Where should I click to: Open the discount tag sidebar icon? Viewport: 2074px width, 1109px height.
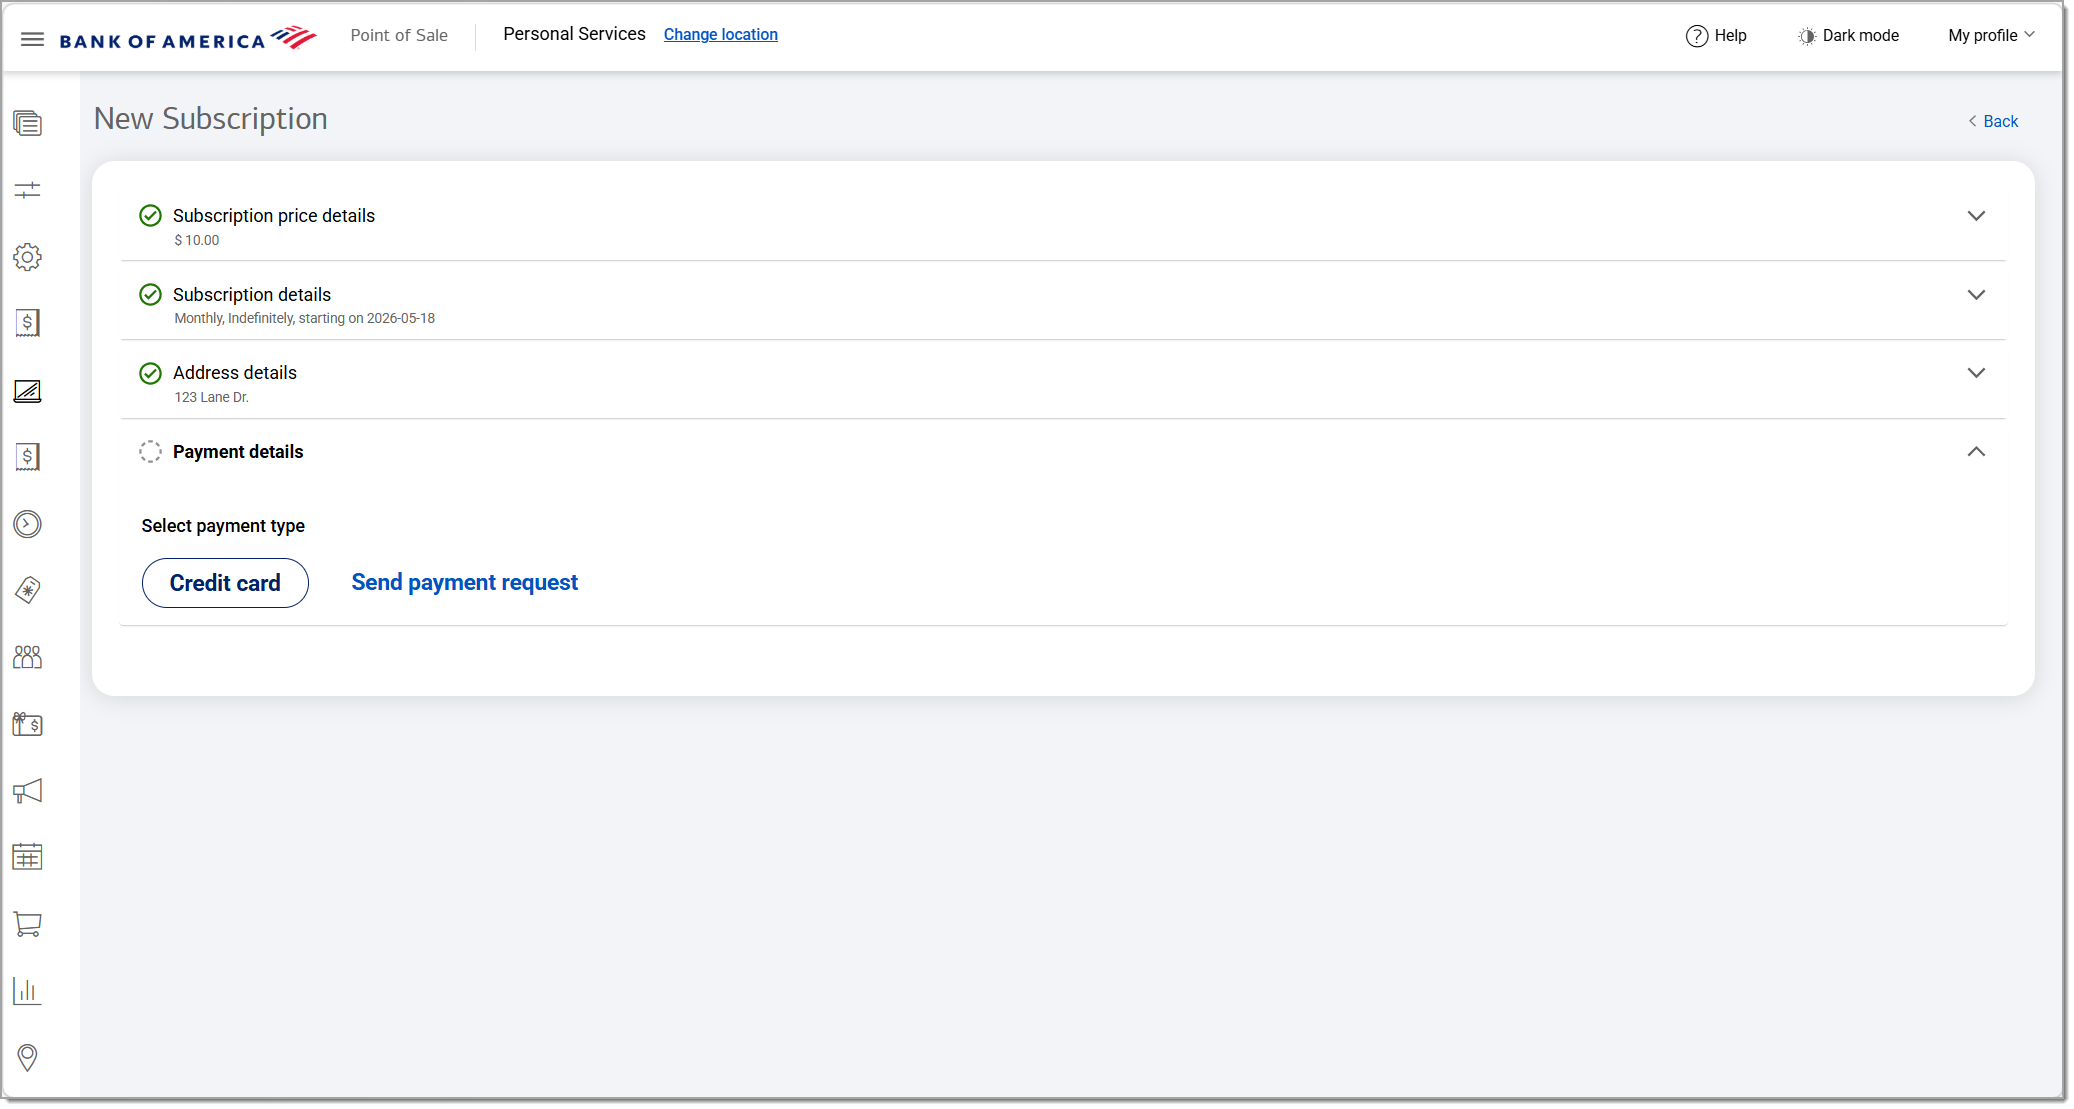(27, 590)
